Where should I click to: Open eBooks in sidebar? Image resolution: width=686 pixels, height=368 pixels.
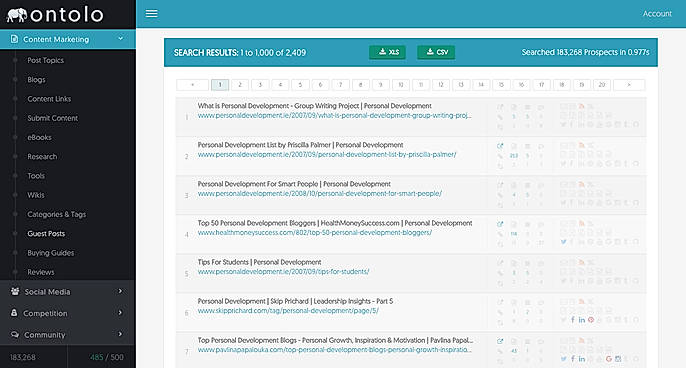pos(39,137)
